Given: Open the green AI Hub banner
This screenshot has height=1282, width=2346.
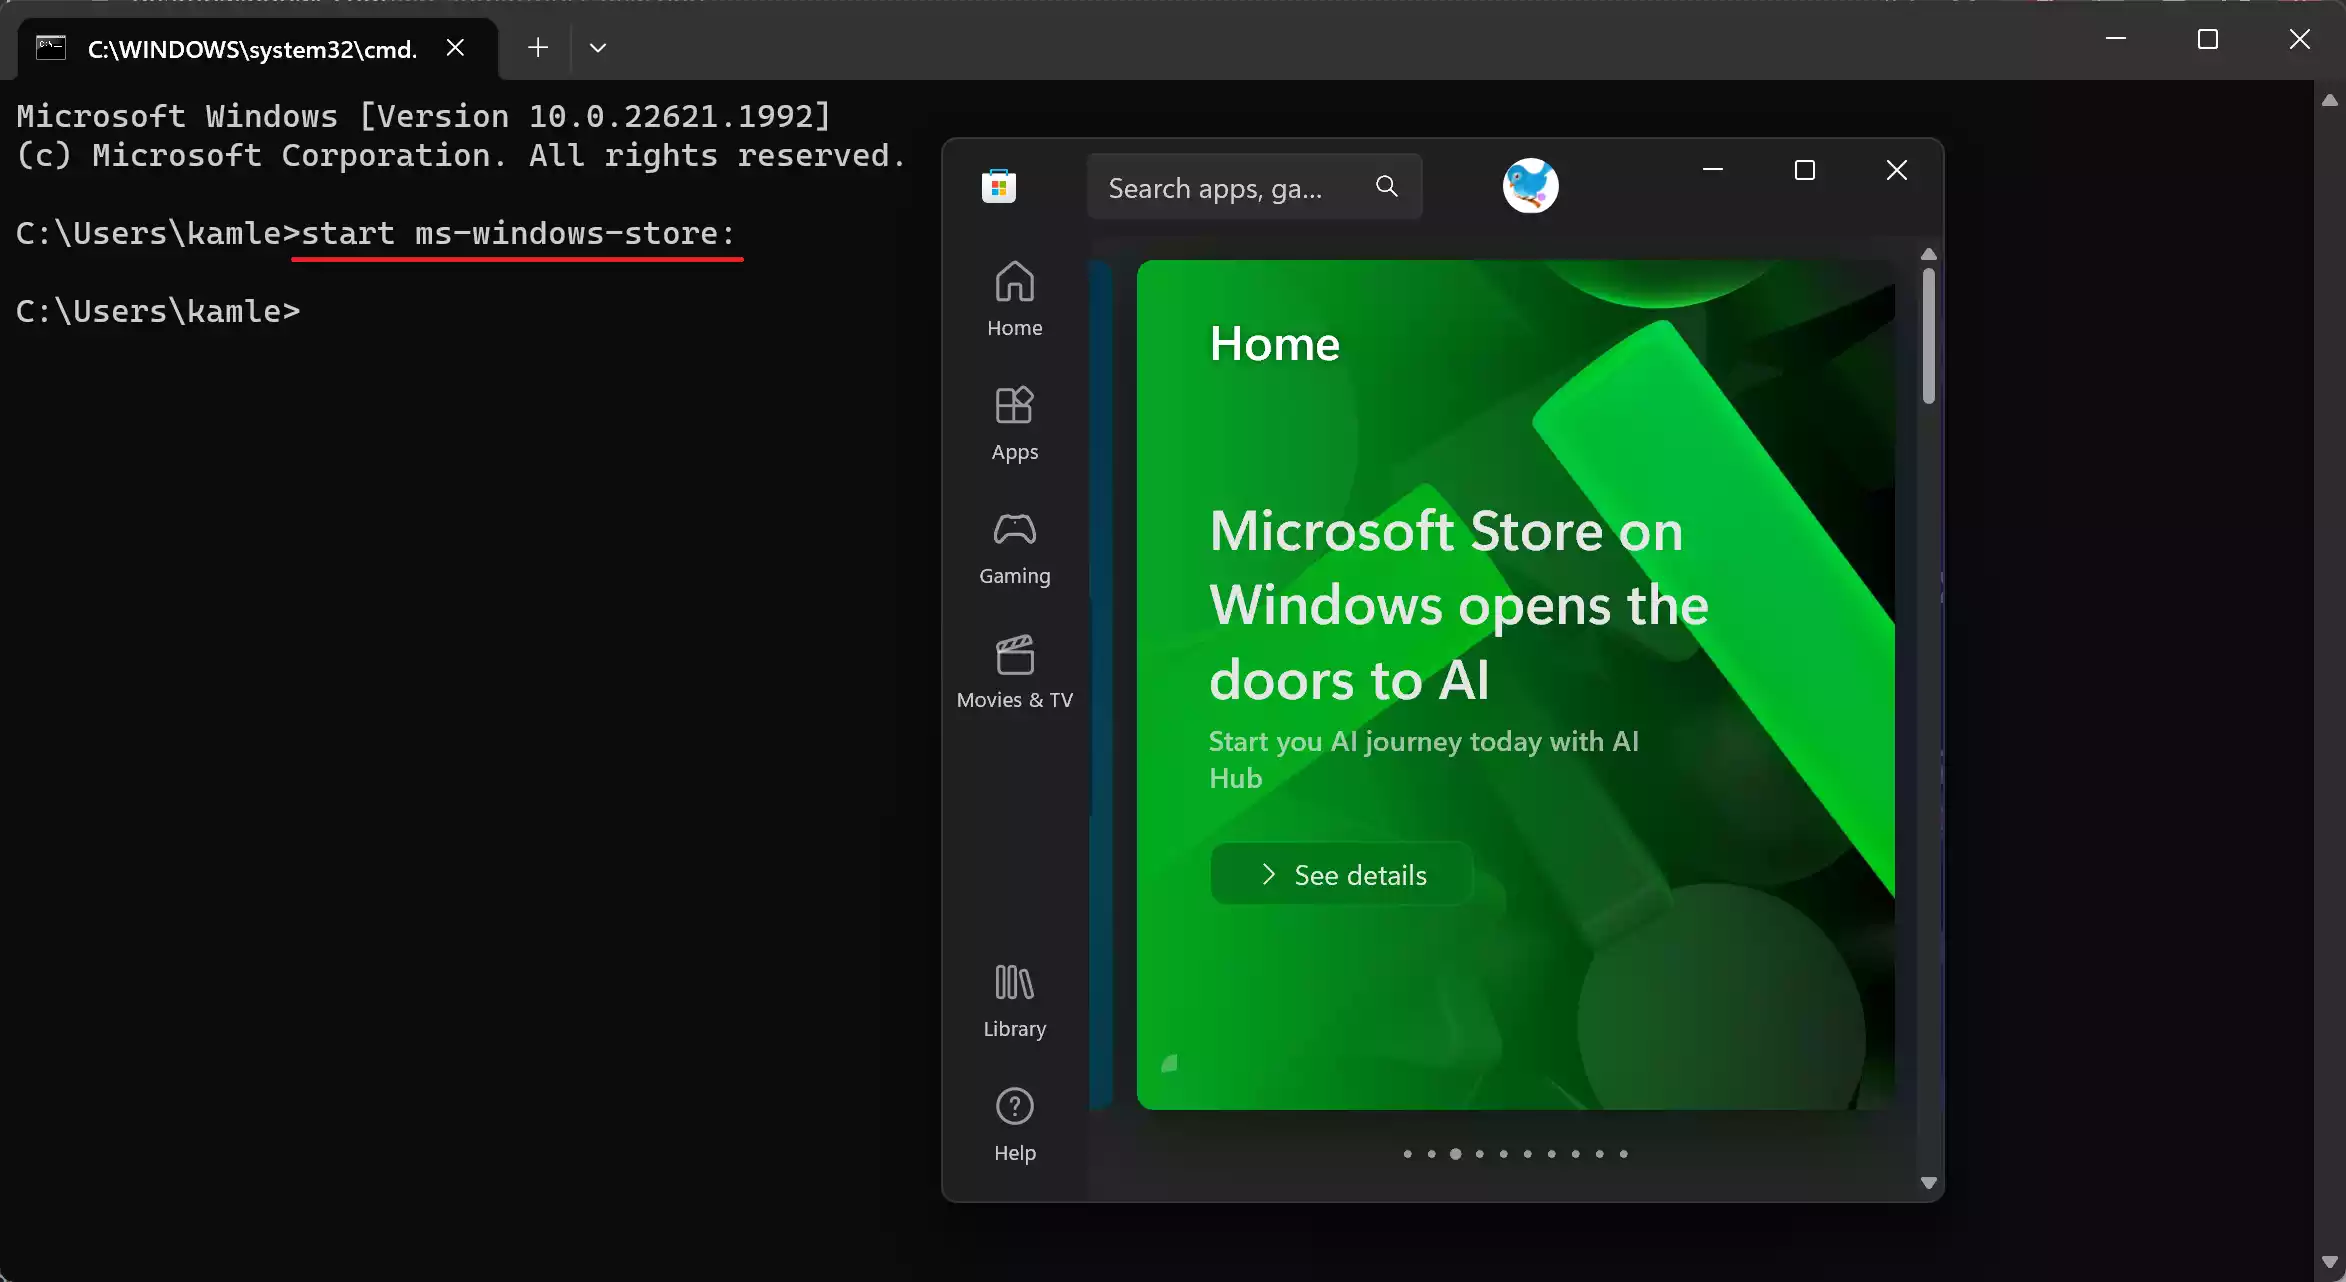Looking at the screenshot, I should pos(1515,685).
